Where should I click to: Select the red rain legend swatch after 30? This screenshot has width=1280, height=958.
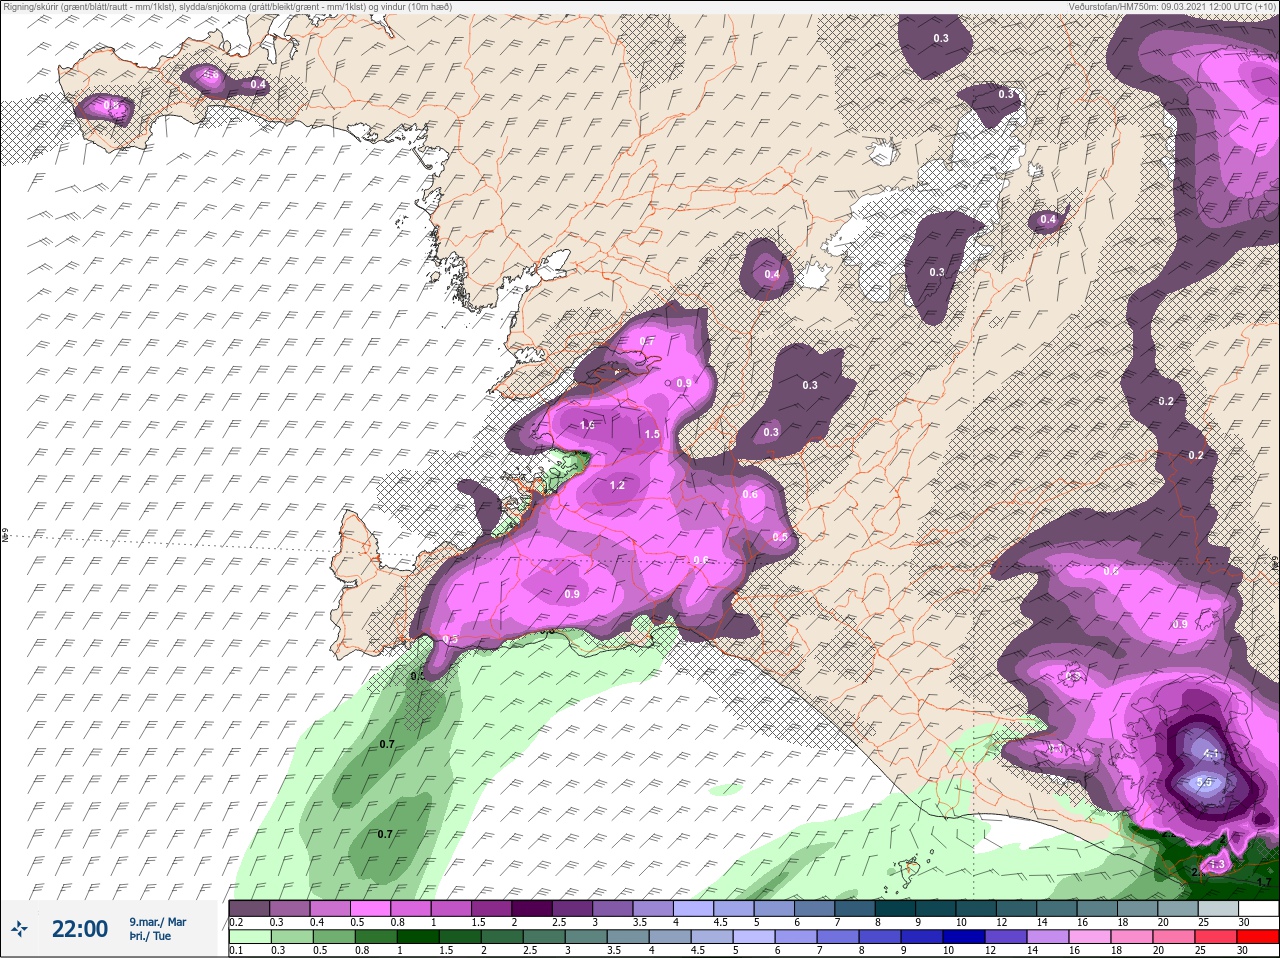(x=1259, y=936)
